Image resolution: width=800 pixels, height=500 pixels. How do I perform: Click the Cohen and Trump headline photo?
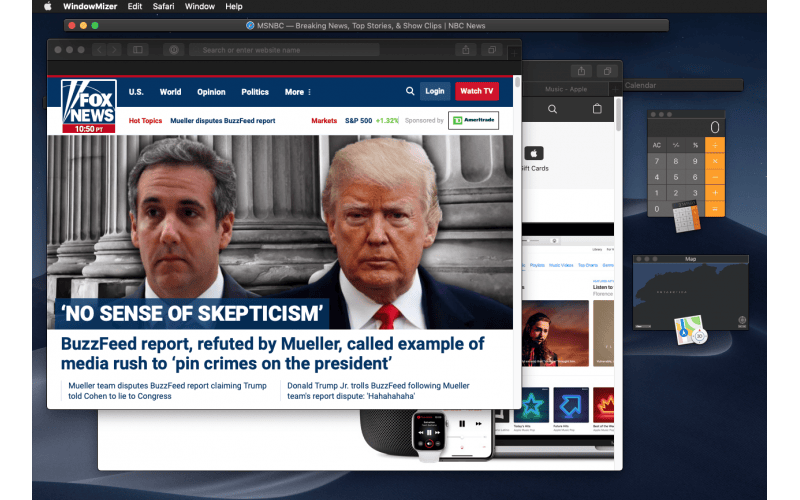(x=280, y=232)
